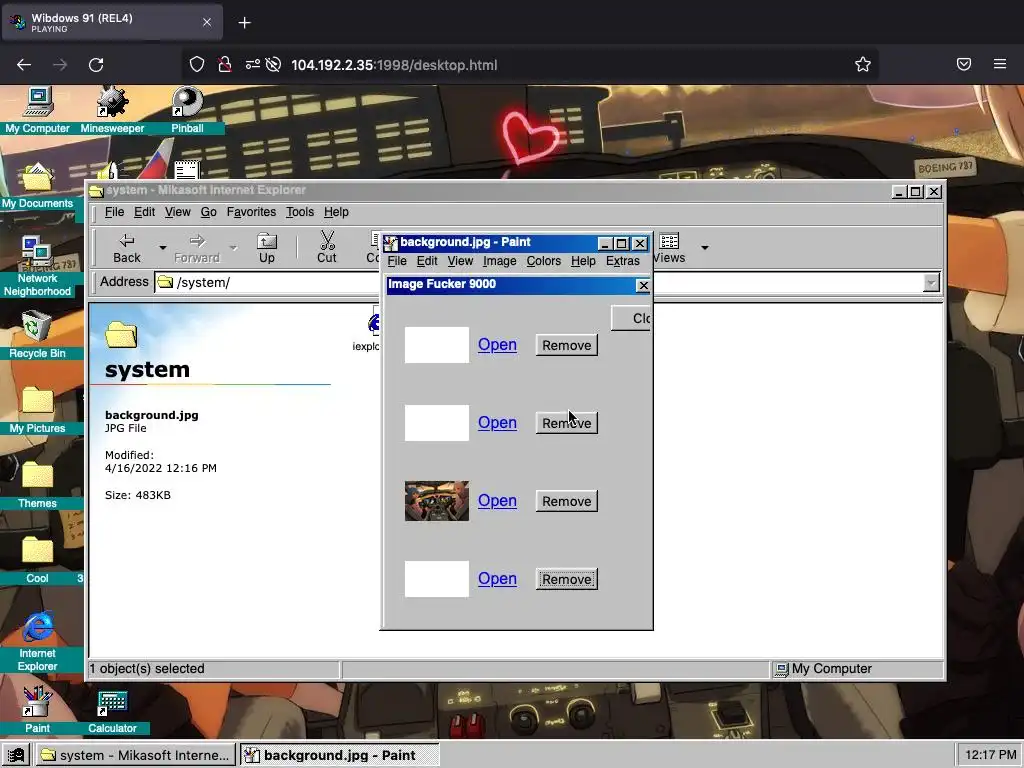1024x768 pixels.
Task: Open File menu in explorer window
Action: [x=114, y=212]
